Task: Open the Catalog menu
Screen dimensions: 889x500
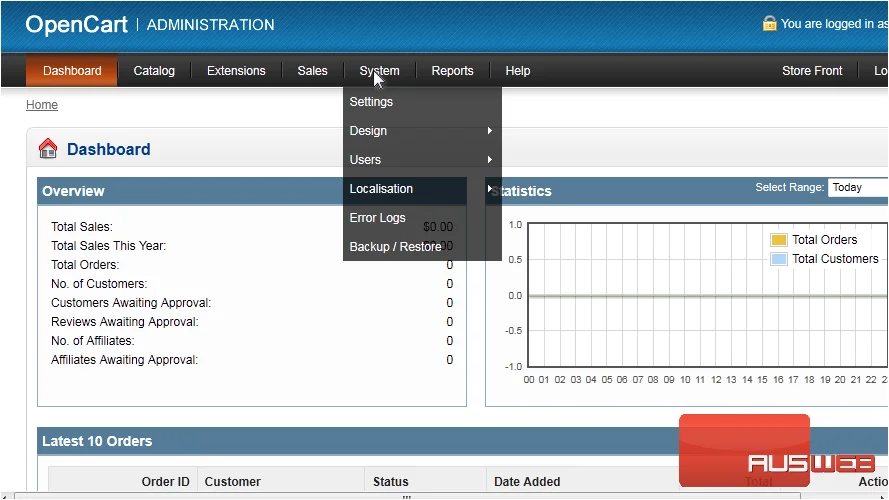Action: tap(154, 71)
